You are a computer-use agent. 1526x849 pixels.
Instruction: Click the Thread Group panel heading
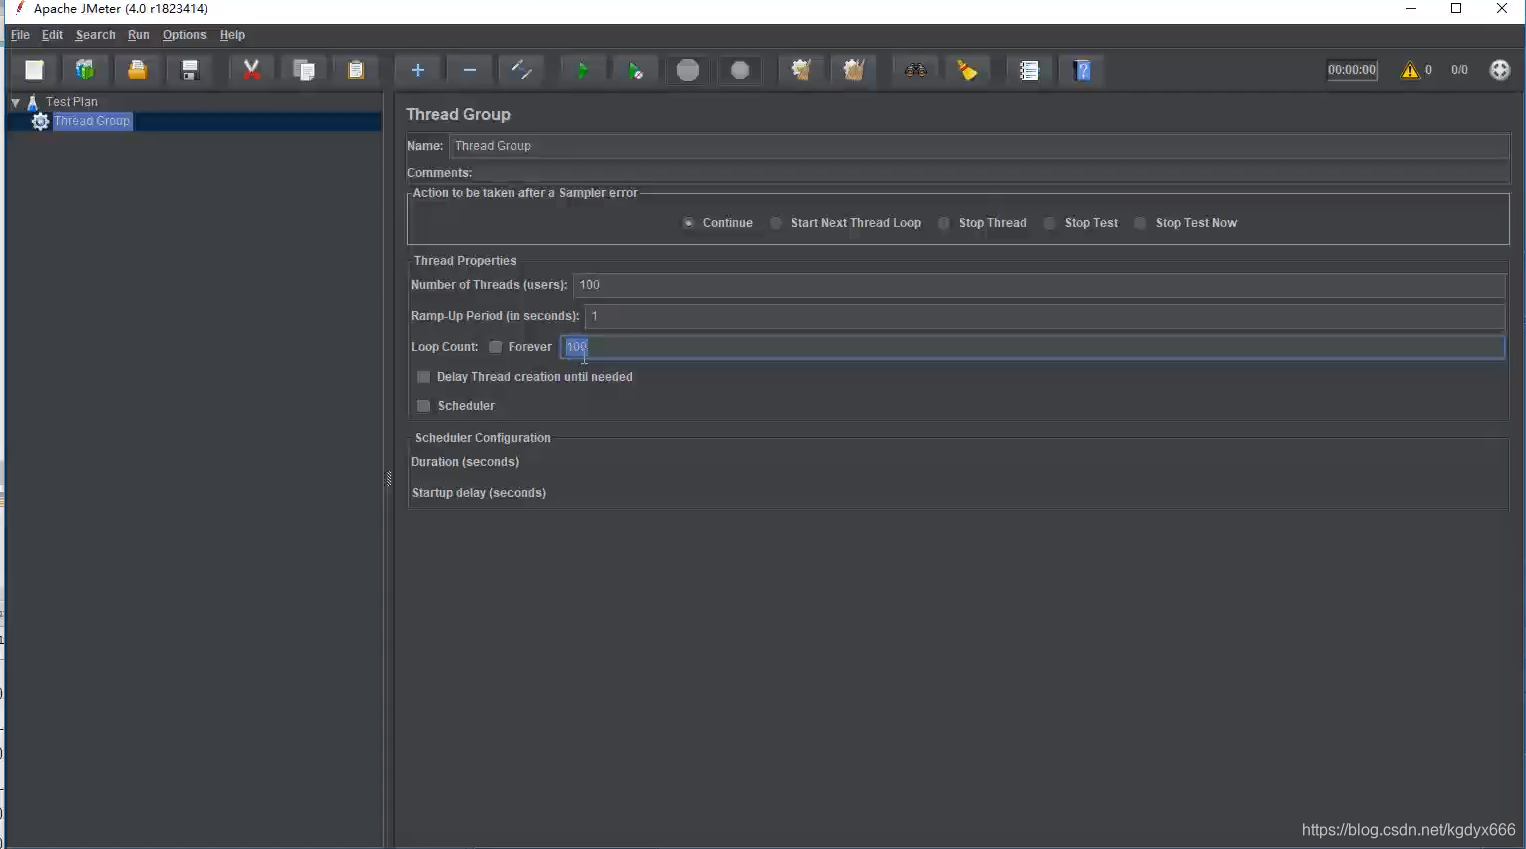458,115
